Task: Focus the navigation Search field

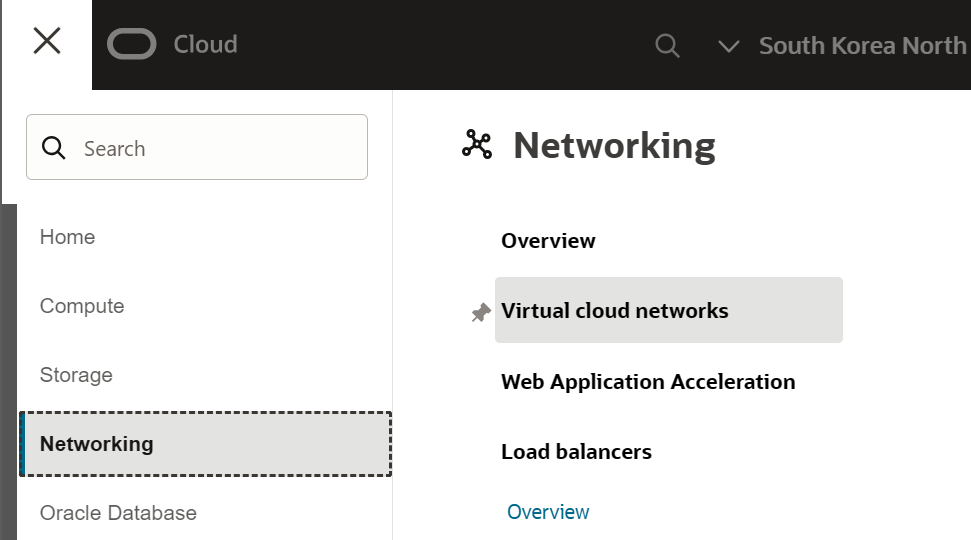Action: pos(197,147)
